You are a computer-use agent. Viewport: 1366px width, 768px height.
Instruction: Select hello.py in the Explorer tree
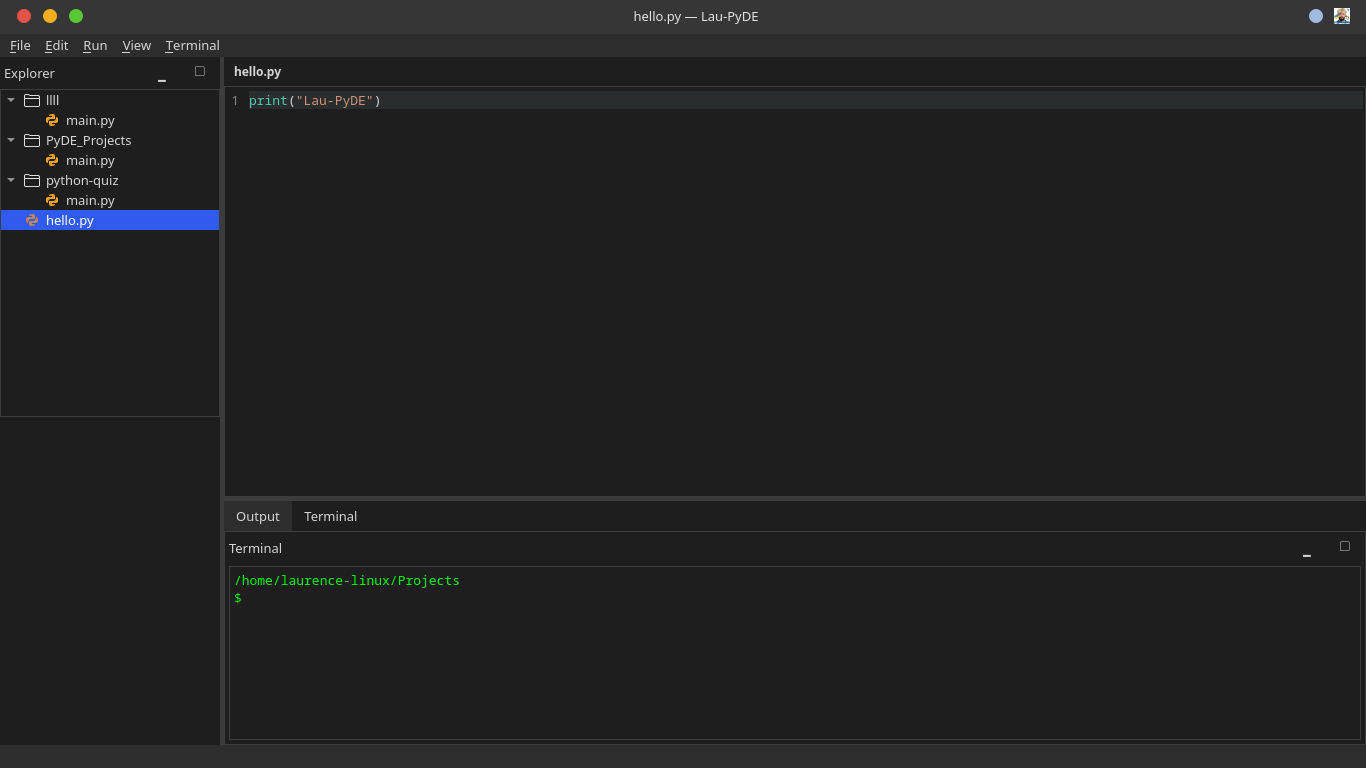point(110,220)
